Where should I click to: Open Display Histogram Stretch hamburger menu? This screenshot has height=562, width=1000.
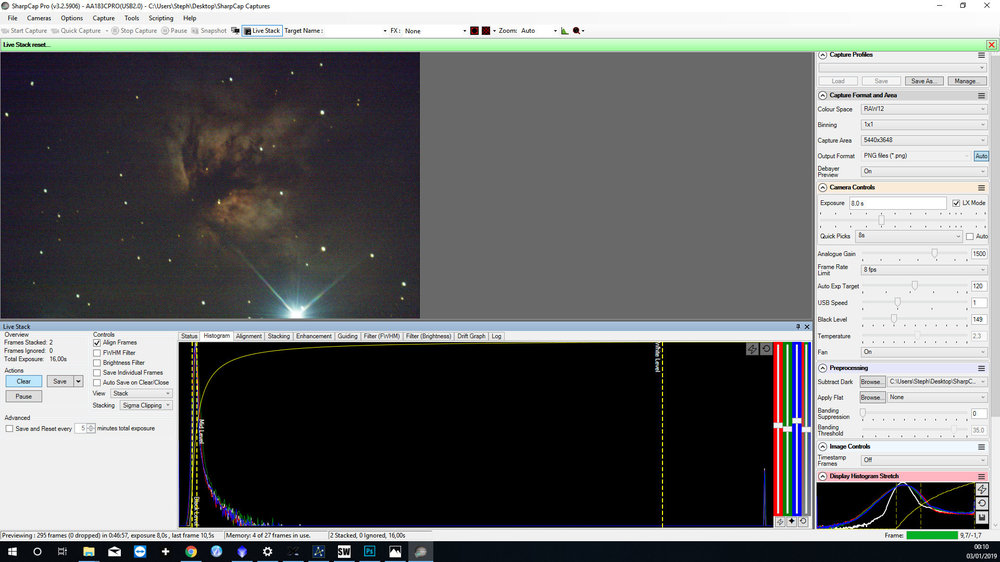click(982, 477)
